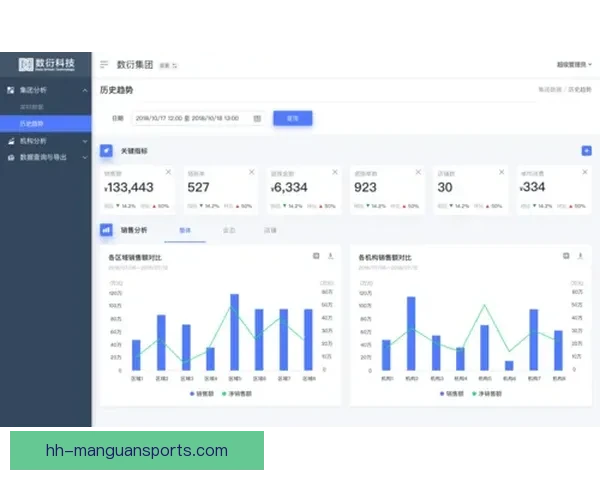Viewport: 600px width, 480px height.
Task: Click the blue plus button to add indicator
Action: click(586, 150)
